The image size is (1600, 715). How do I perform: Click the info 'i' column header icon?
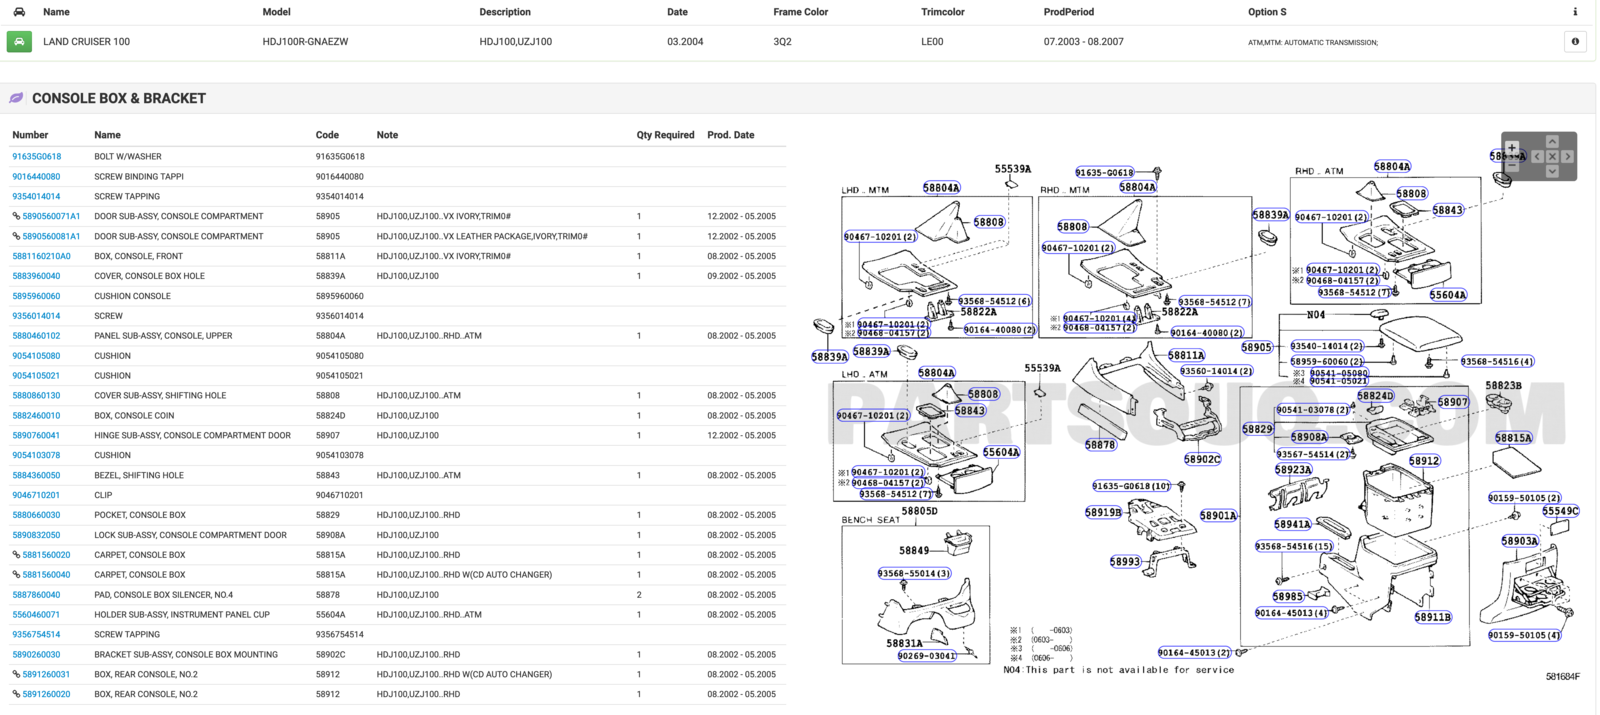tap(1575, 12)
